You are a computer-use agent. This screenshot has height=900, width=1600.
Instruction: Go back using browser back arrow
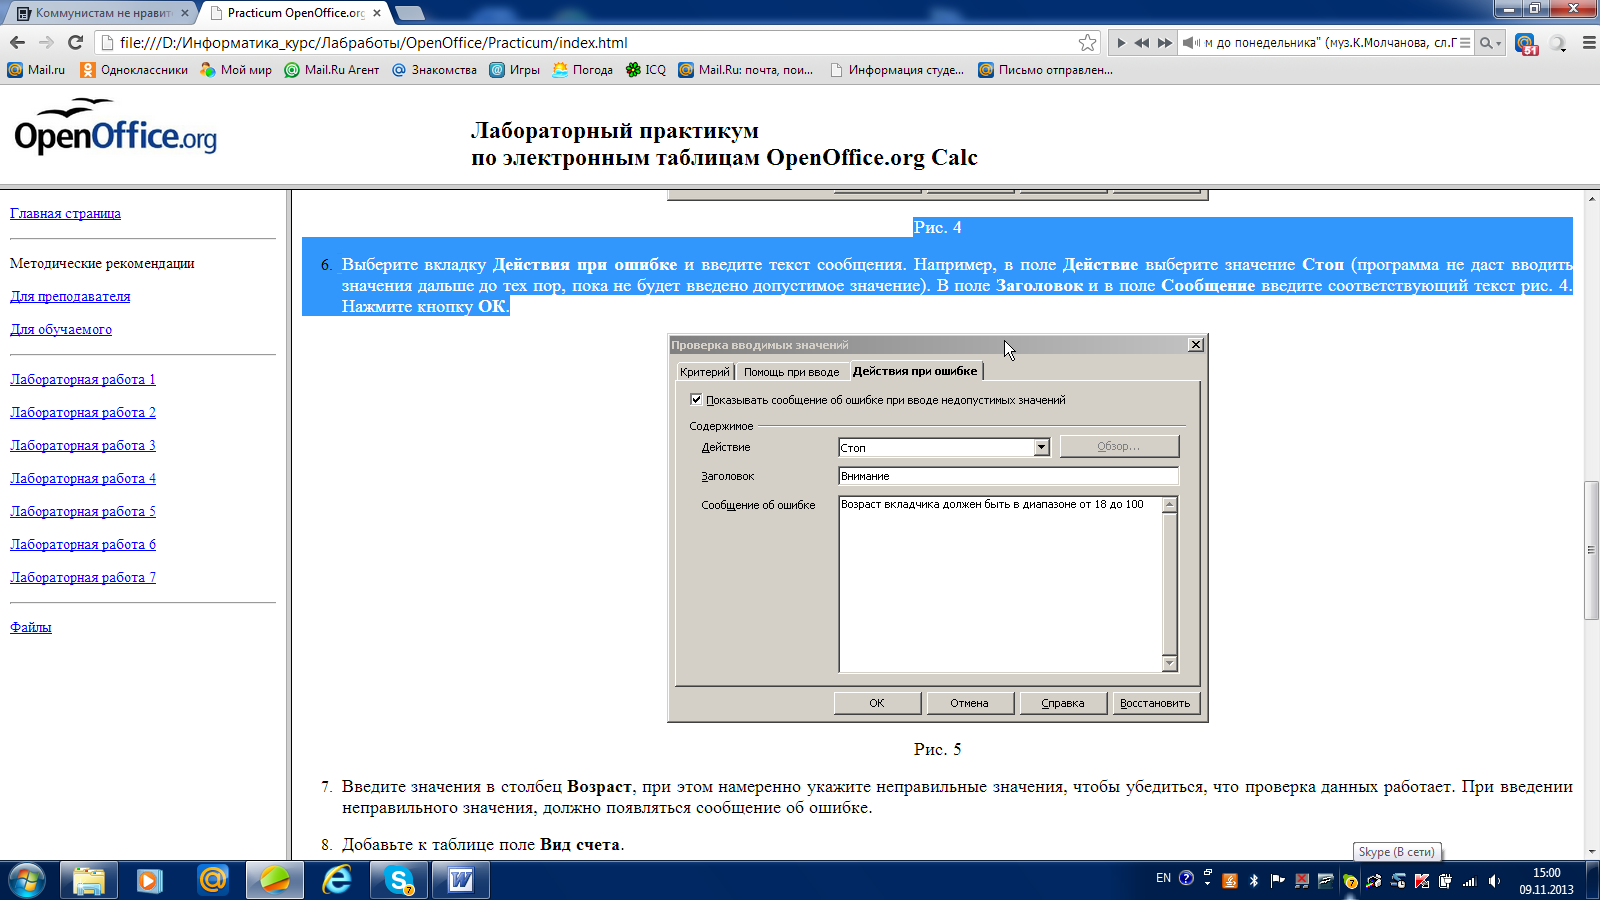click(17, 42)
